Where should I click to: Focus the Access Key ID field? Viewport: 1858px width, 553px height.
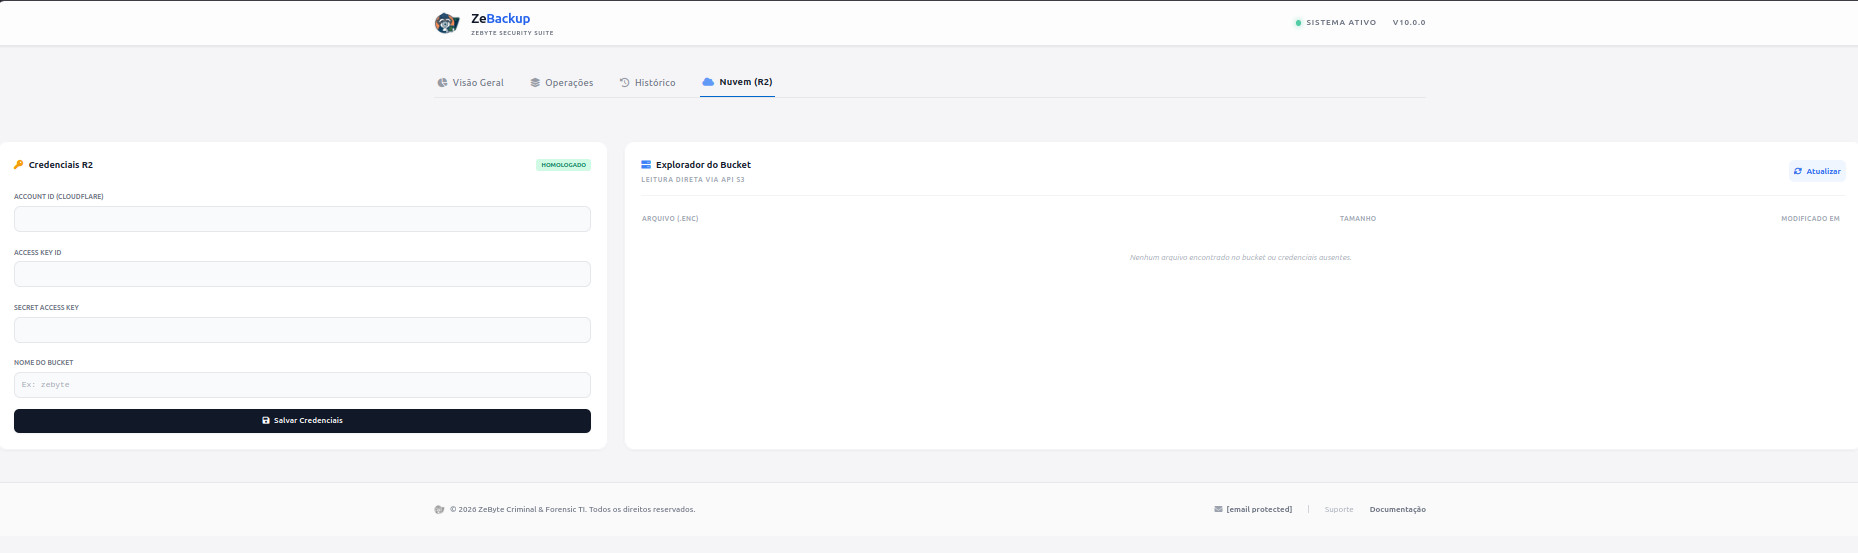coord(302,274)
